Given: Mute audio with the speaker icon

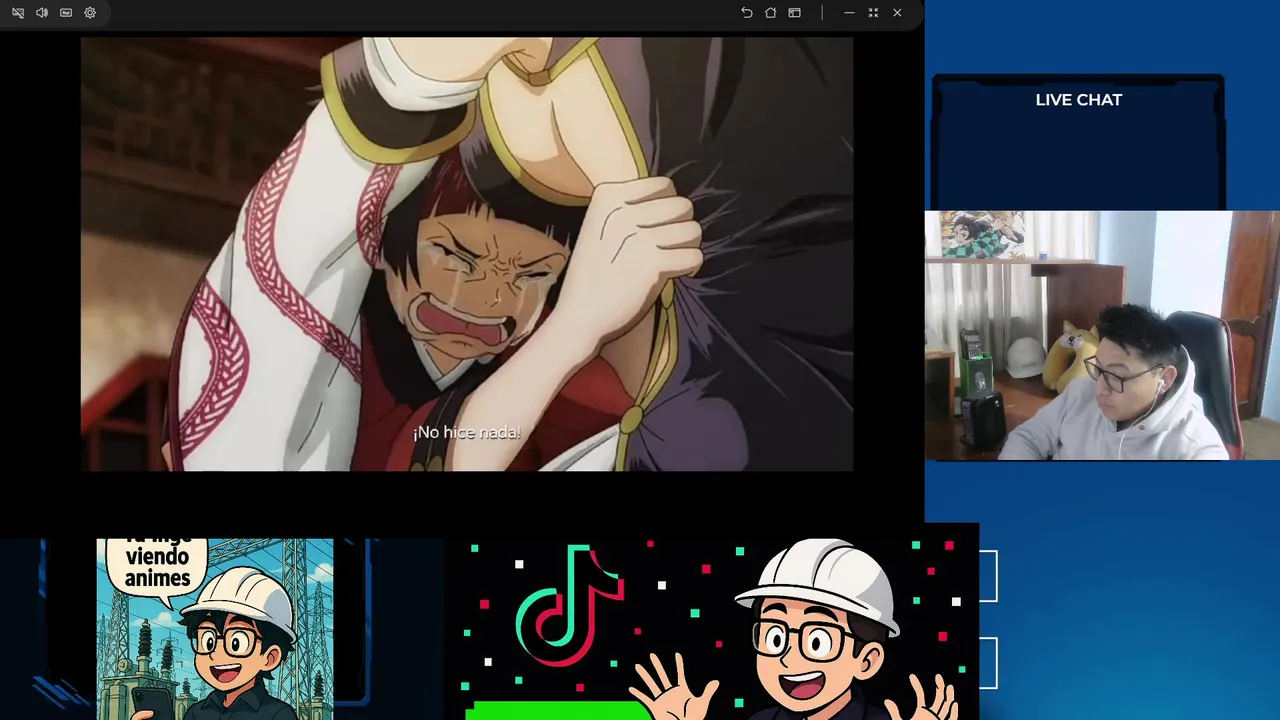Looking at the screenshot, I should point(42,13).
